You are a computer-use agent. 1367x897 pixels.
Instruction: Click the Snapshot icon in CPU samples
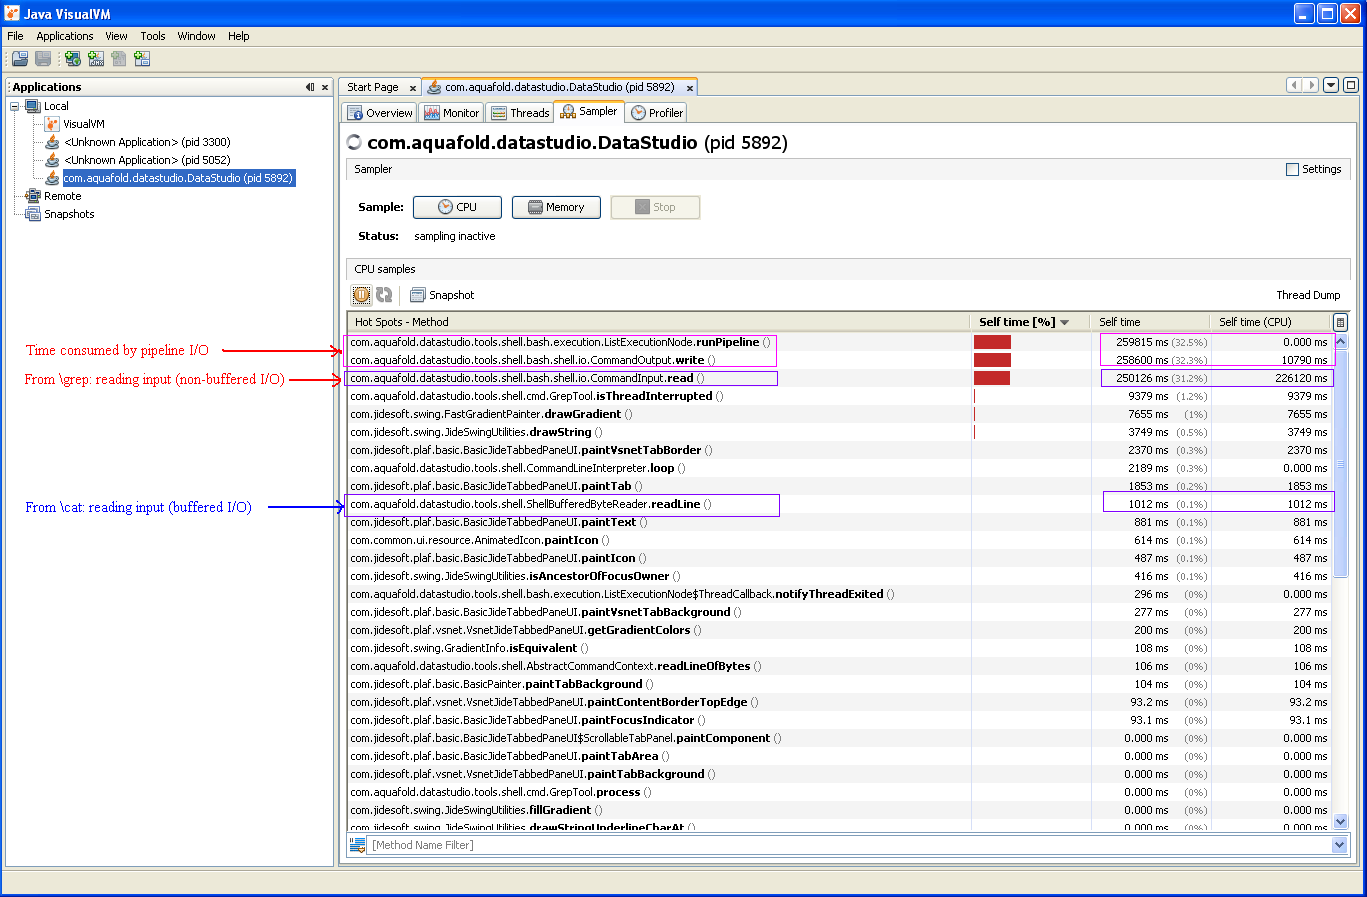pyautogui.click(x=418, y=295)
